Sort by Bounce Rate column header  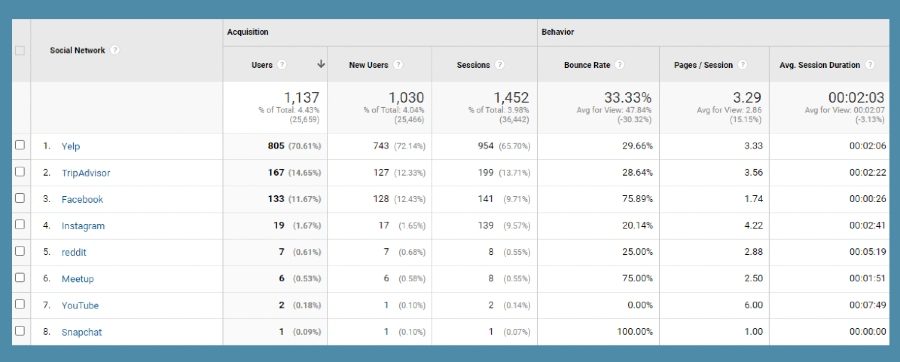click(587, 65)
